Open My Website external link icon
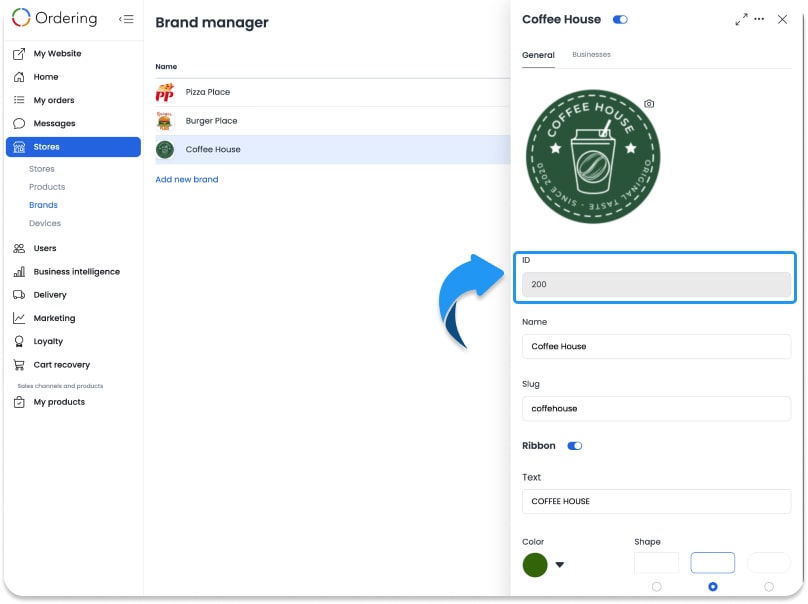 (x=19, y=54)
